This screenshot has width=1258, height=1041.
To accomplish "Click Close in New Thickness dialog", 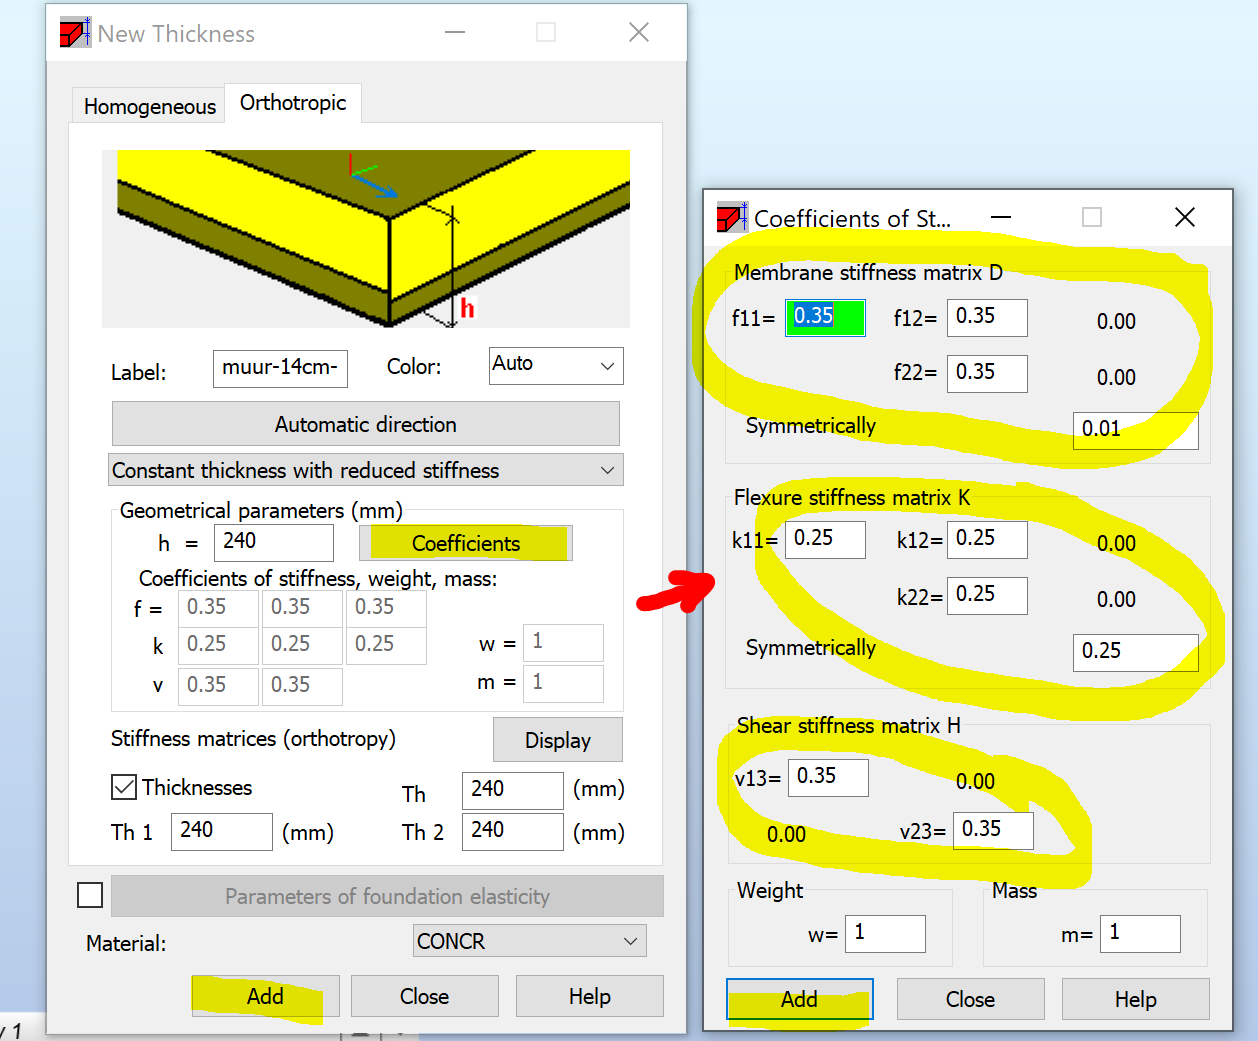I will pos(424,996).
